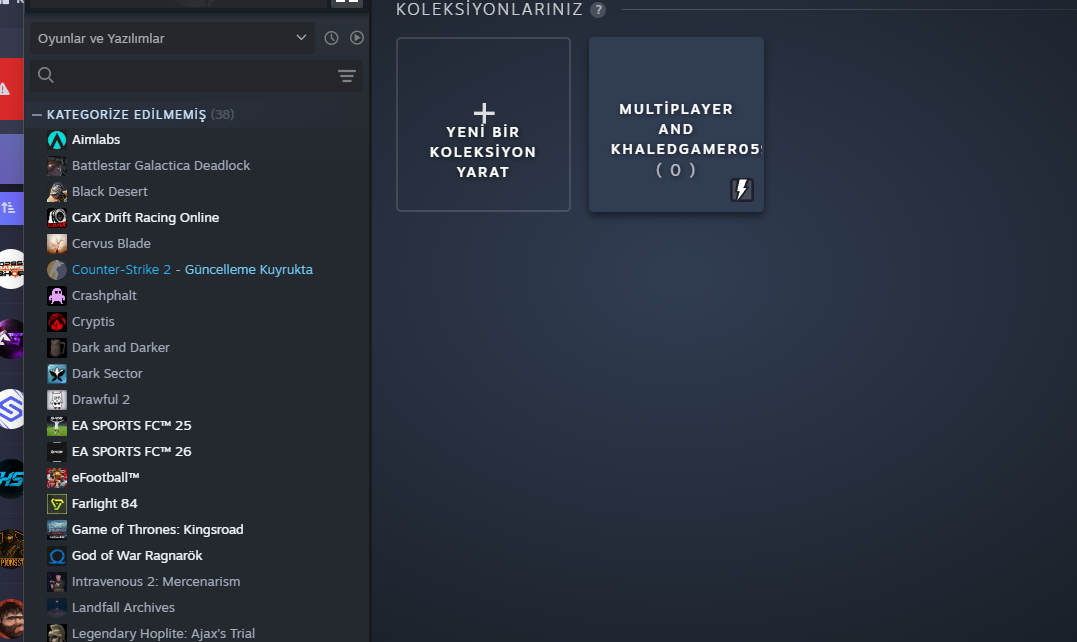Select Legendary Hoplite: Ajax's Trial
Screen dimensions: 1077x642
[x=163, y=633]
